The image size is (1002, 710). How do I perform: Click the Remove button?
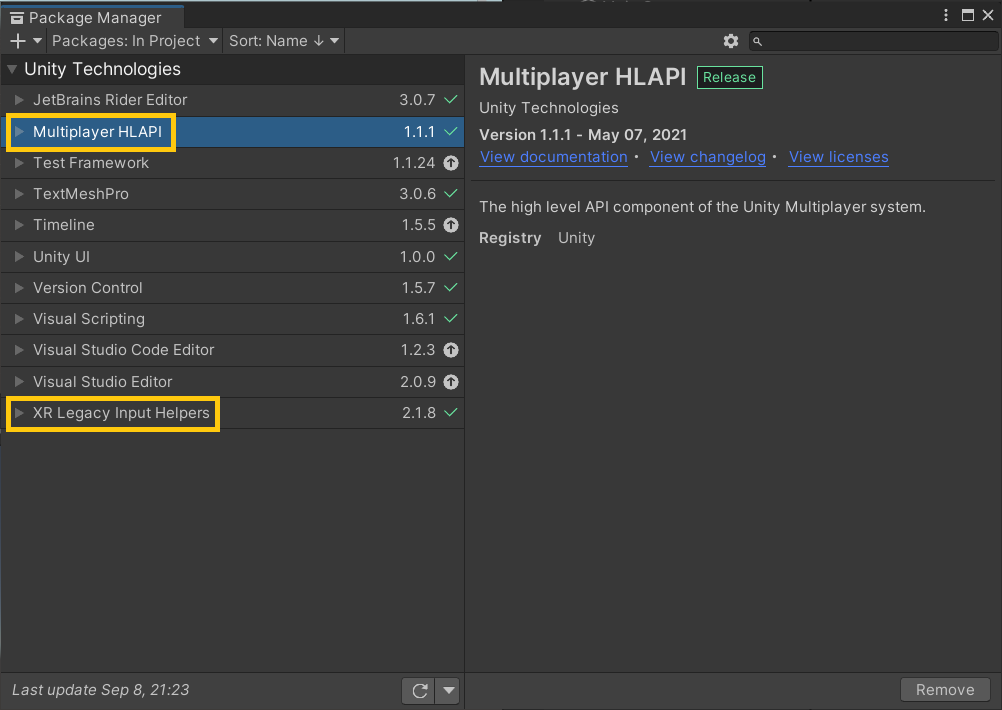(x=945, y=690)
